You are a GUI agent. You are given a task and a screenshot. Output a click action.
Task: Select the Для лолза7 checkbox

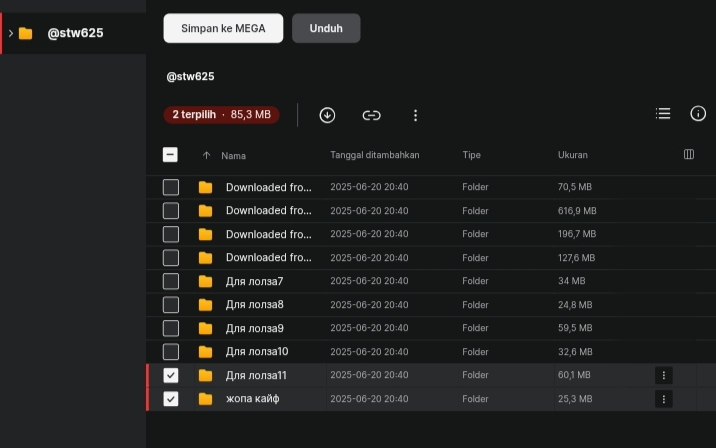tap(171, 281)
